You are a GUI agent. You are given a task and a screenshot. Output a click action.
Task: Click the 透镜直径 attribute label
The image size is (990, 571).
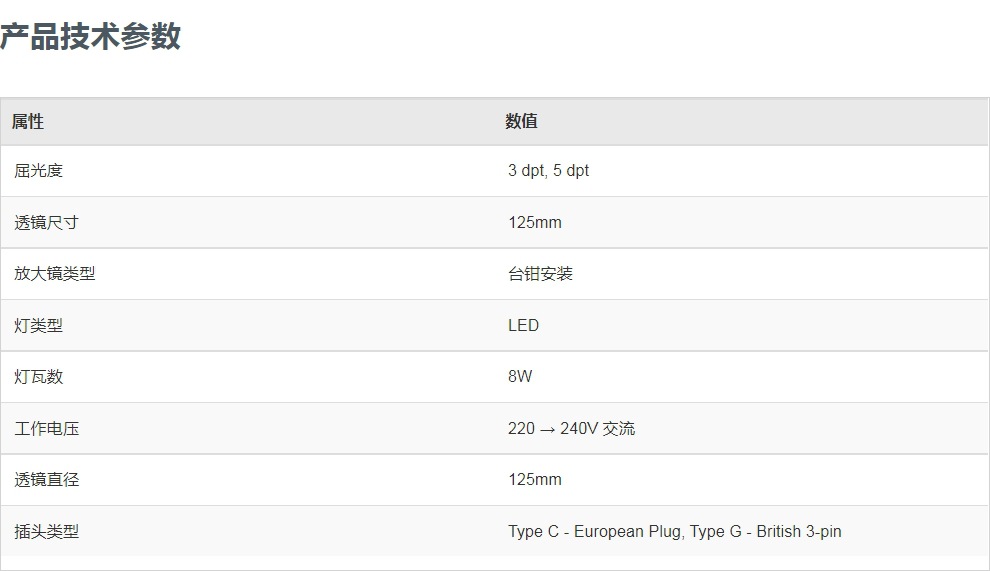click(46, 480)
